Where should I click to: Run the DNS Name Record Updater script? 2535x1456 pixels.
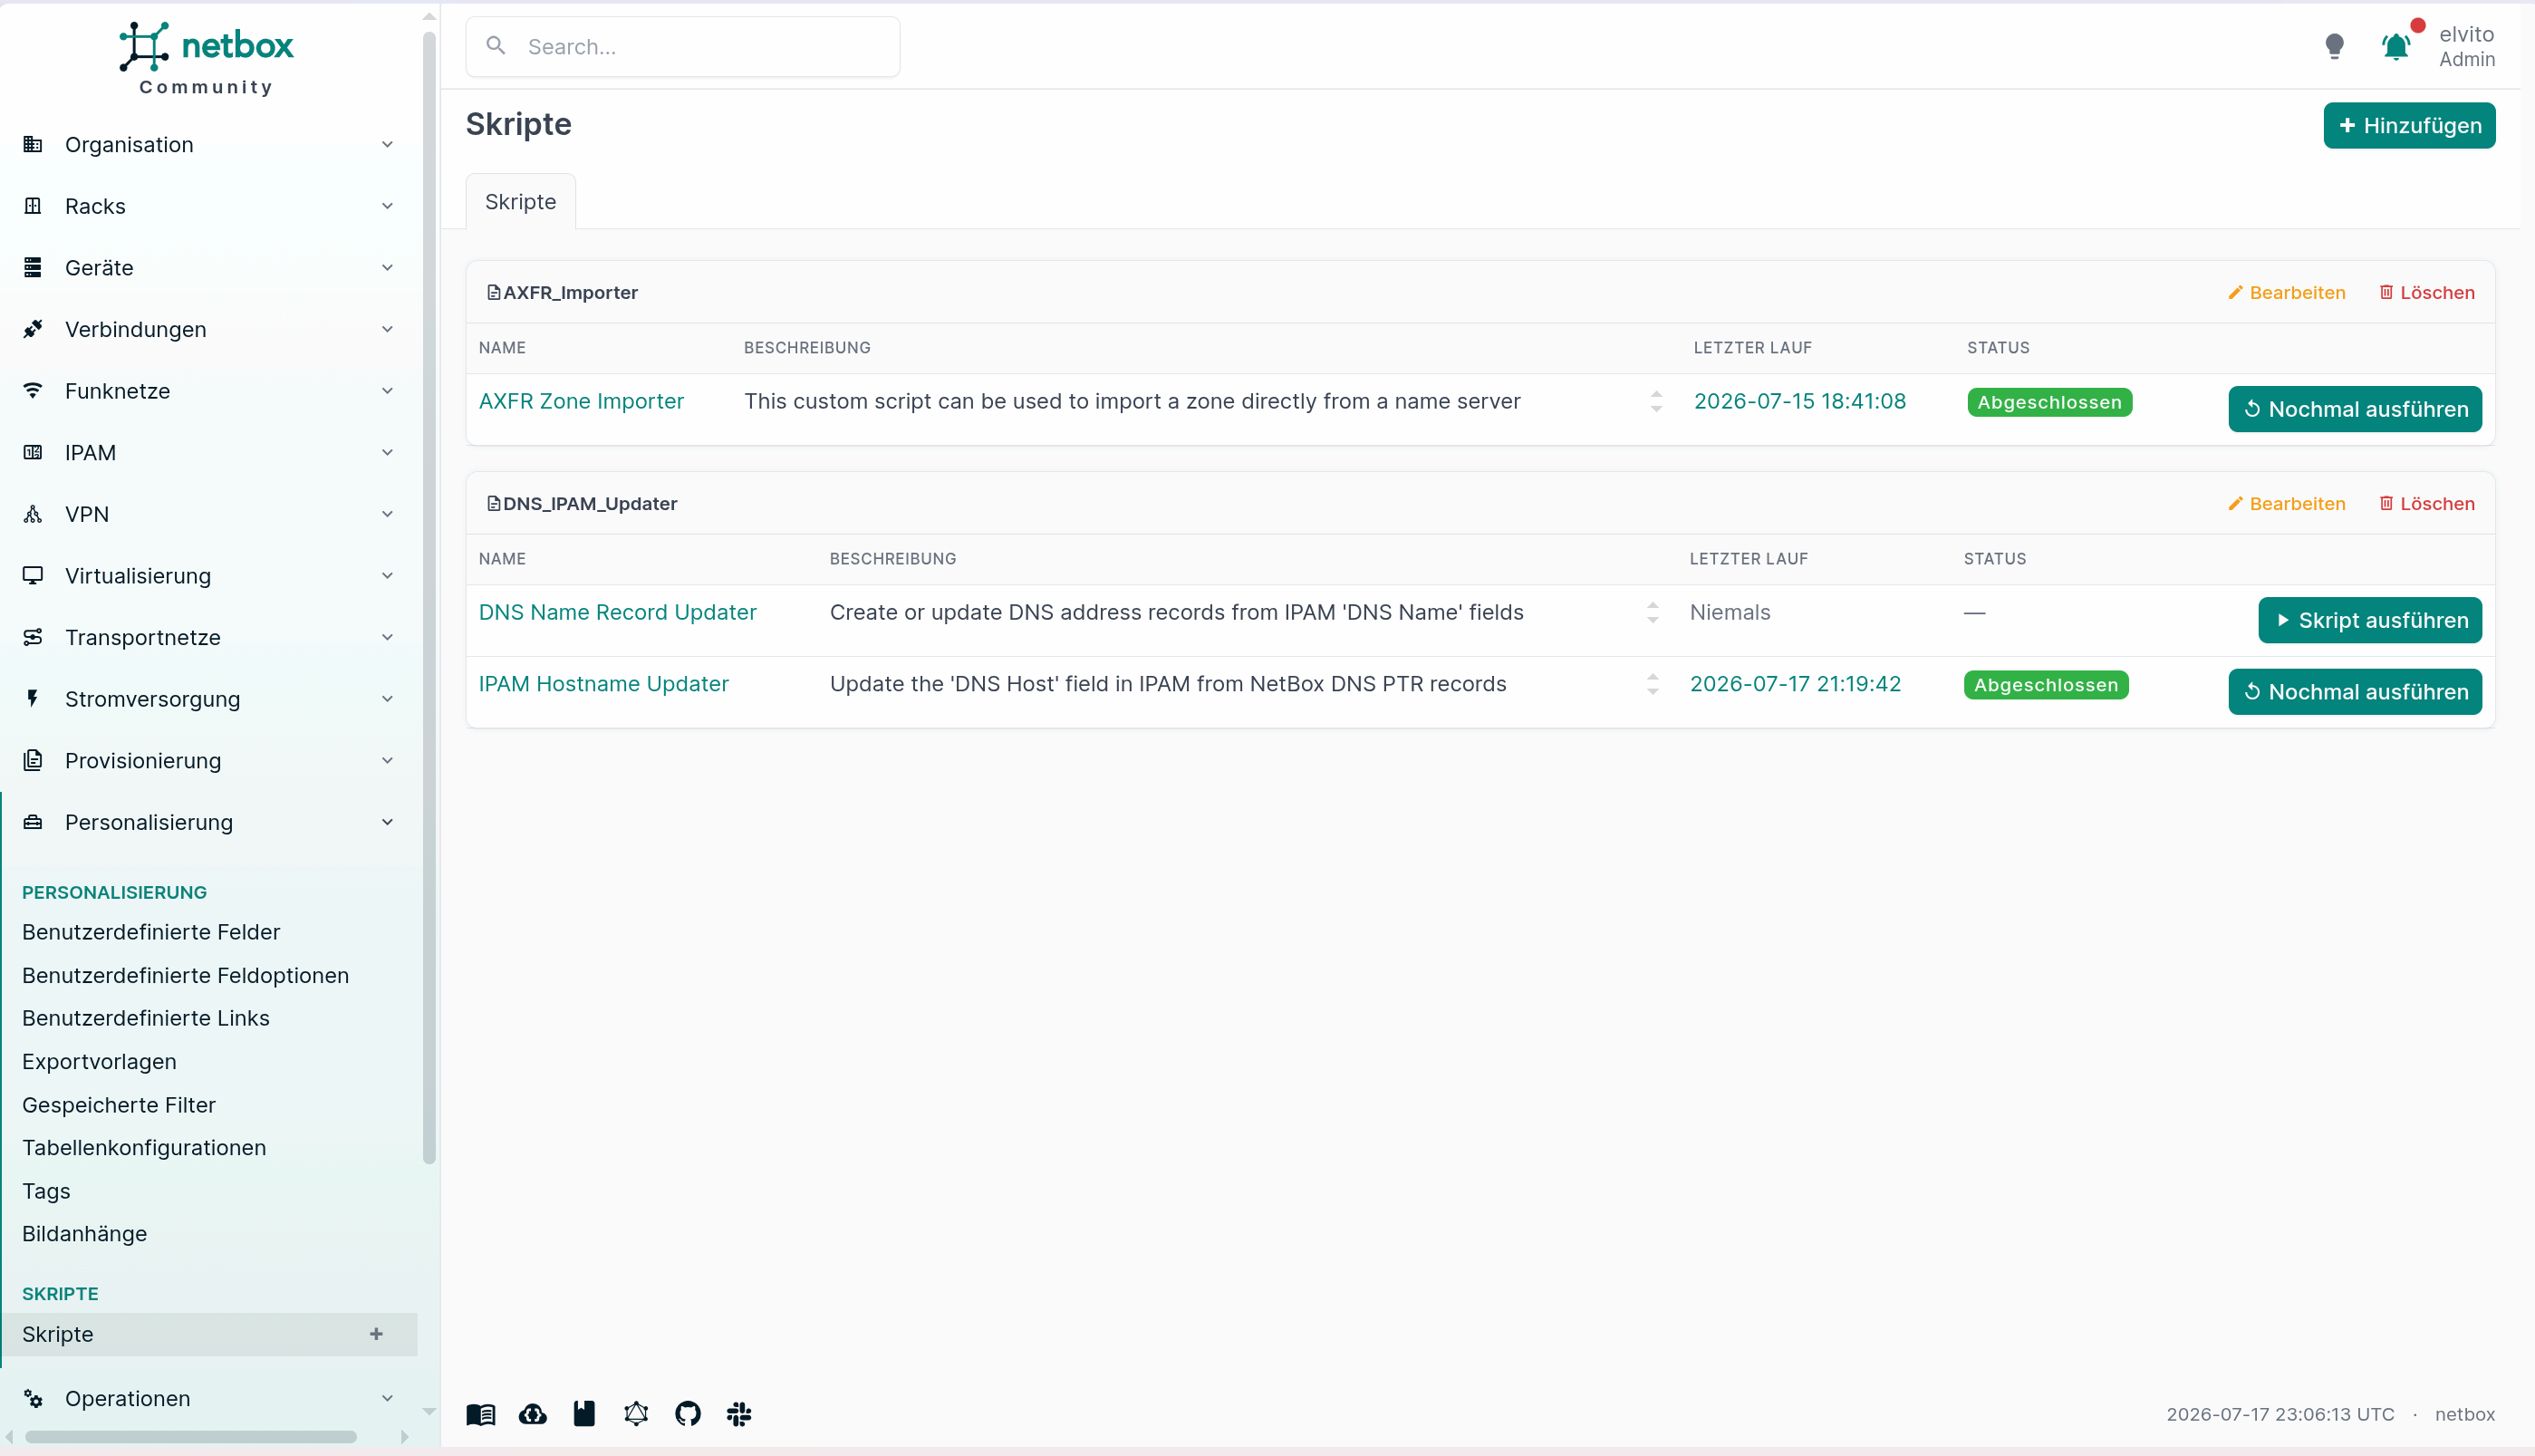coord(2370,620)
